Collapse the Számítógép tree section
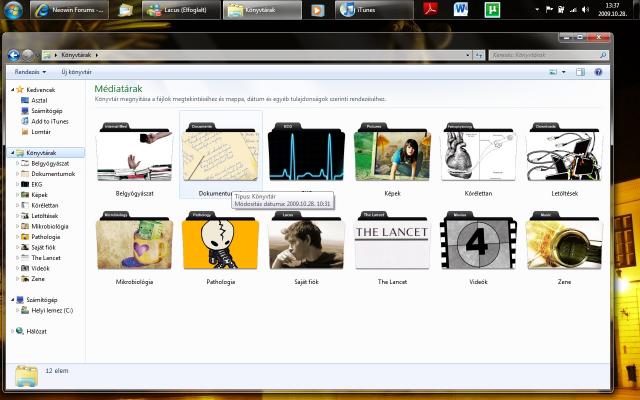 pos(12,300)
